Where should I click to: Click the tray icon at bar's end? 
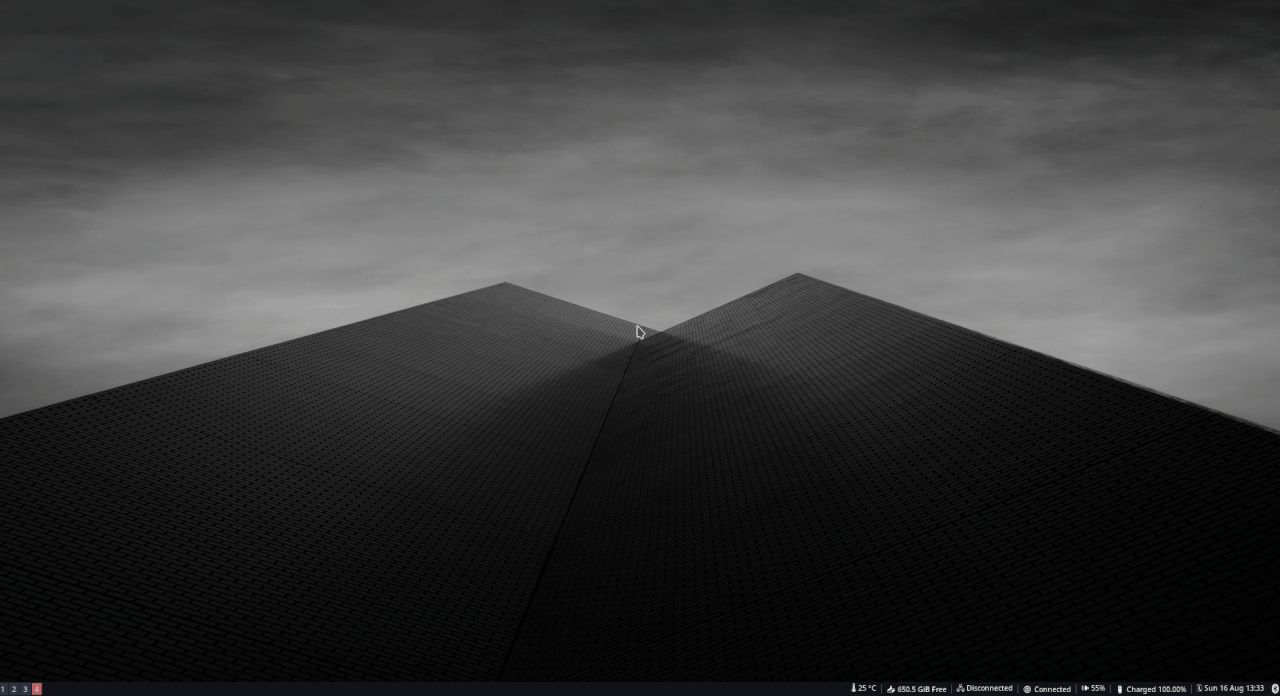click(x=1275, y=688)
